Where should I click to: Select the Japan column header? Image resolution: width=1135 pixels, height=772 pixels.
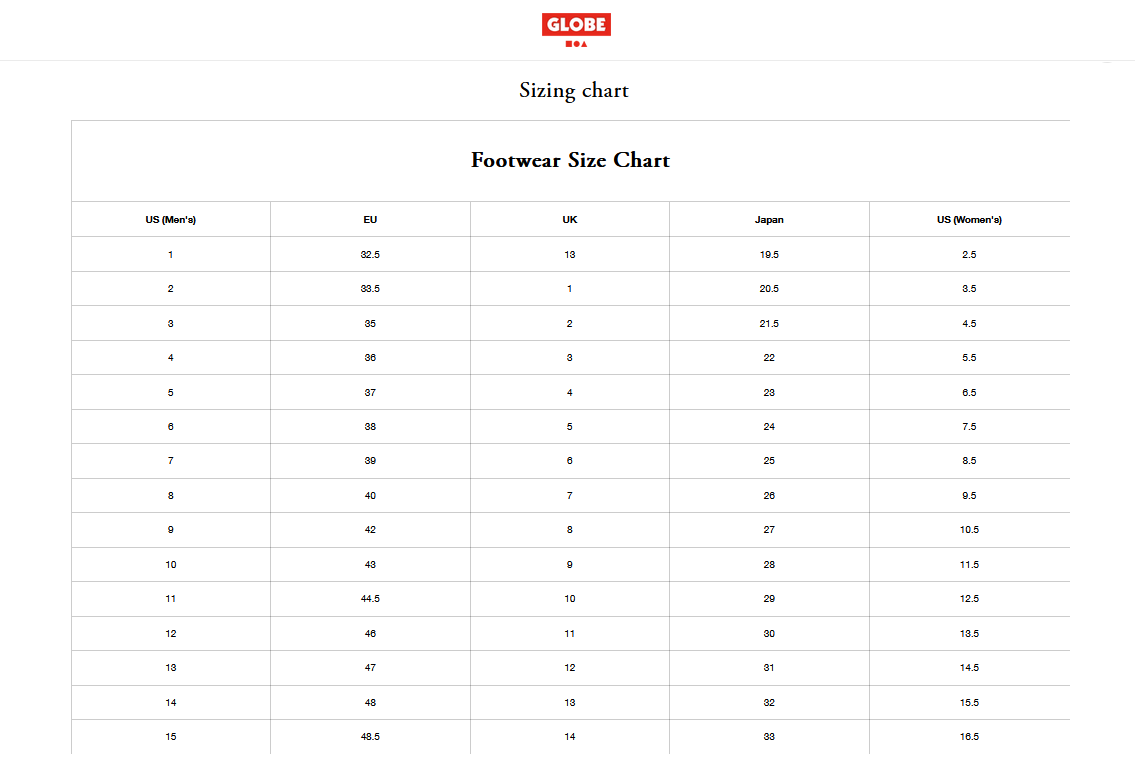tap(769, 219)
